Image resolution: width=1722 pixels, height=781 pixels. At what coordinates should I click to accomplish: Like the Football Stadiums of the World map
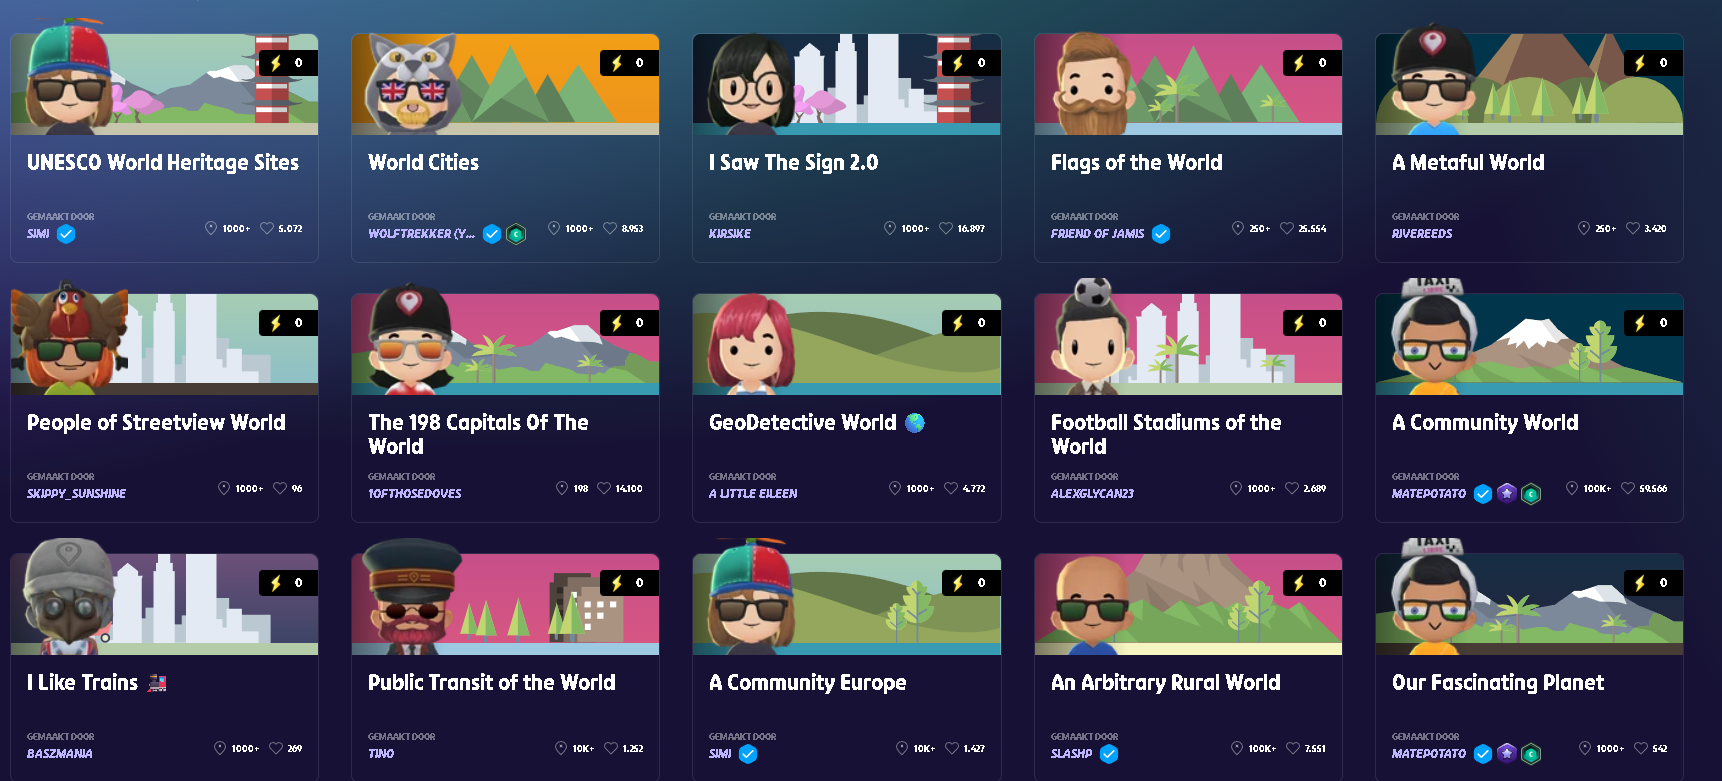pyautogui.click(x=1292, y=488)
